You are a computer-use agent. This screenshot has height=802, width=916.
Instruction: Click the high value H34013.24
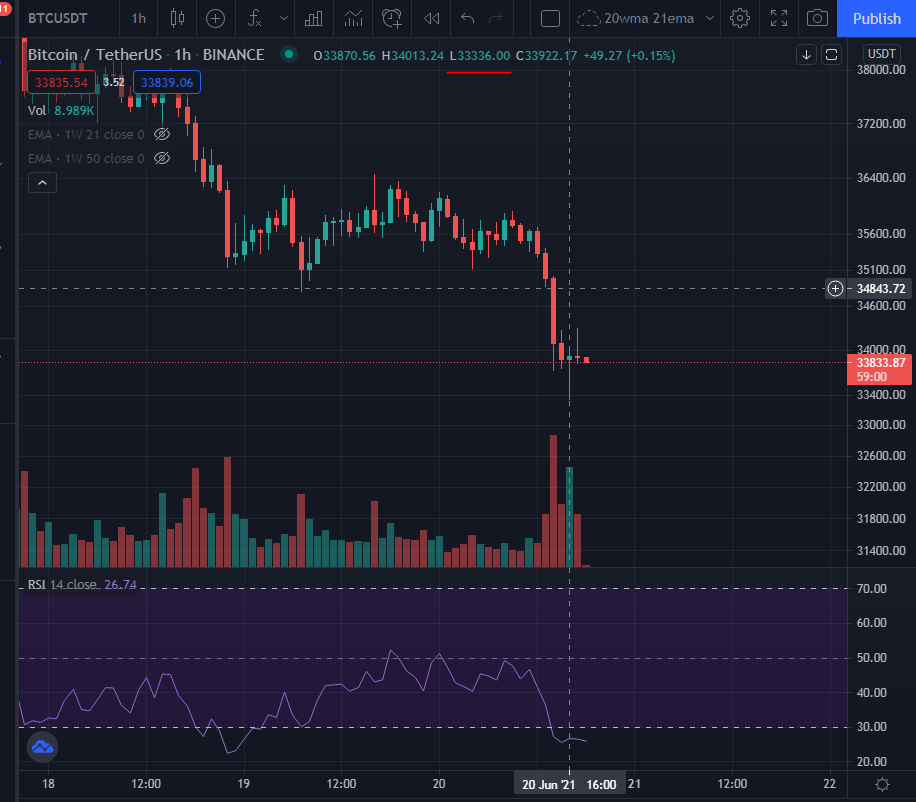point(412,55)
